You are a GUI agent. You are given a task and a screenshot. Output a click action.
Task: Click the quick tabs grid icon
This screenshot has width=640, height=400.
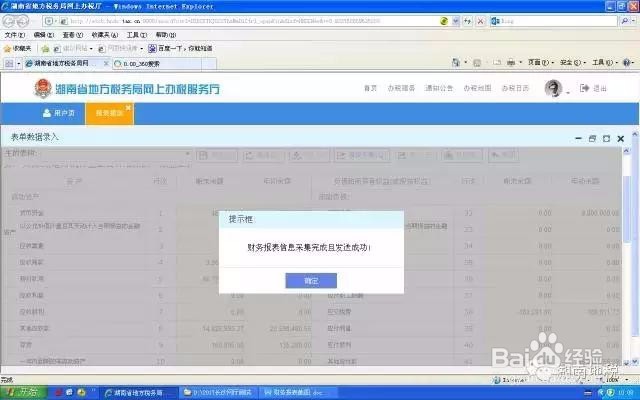pyautogui.click(x=9, y=64)
